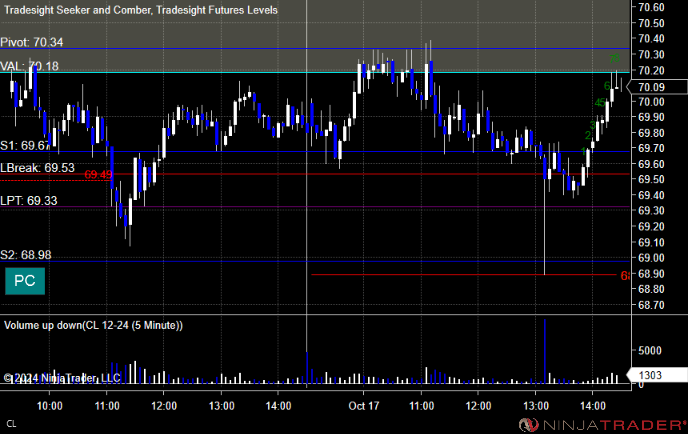Click the teal PC button
688x434 pixels.
tap(25, 281)
